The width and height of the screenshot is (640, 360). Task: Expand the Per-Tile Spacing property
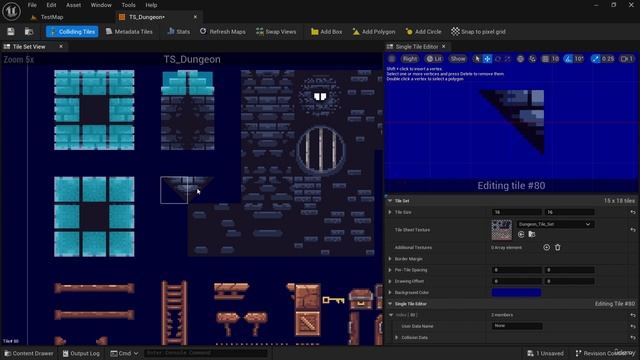coord(390,270)
